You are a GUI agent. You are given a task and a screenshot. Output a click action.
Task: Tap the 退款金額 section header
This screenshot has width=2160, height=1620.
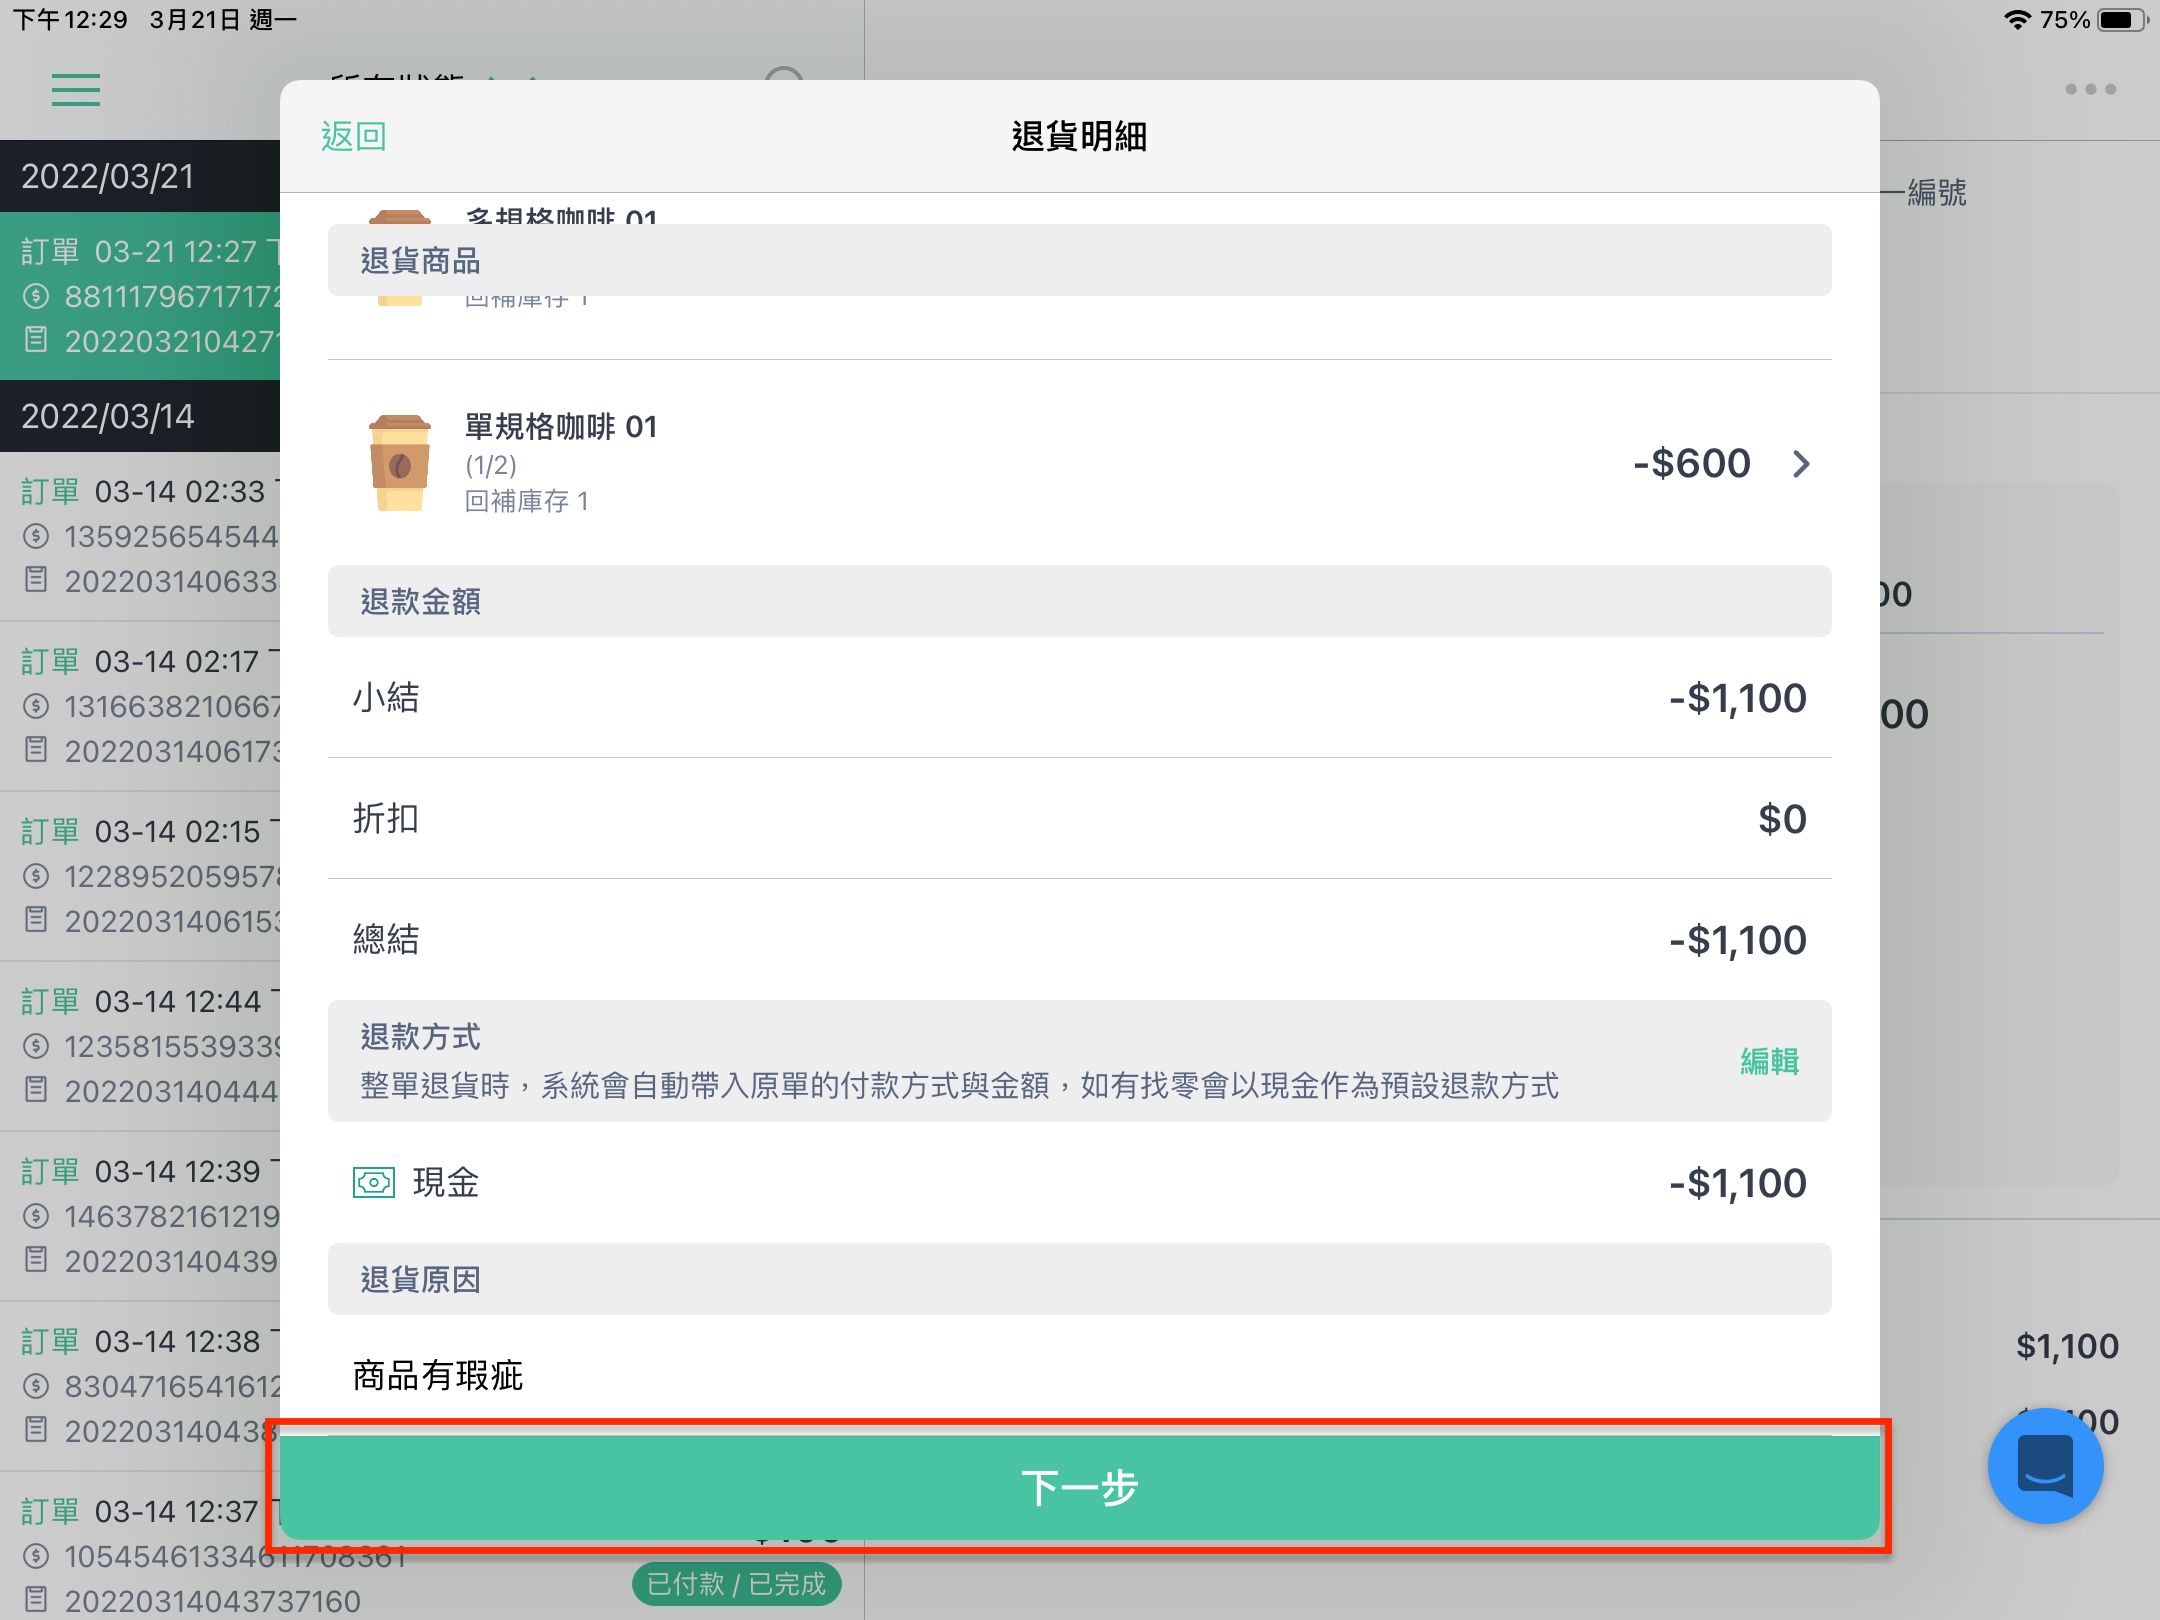1079,601
